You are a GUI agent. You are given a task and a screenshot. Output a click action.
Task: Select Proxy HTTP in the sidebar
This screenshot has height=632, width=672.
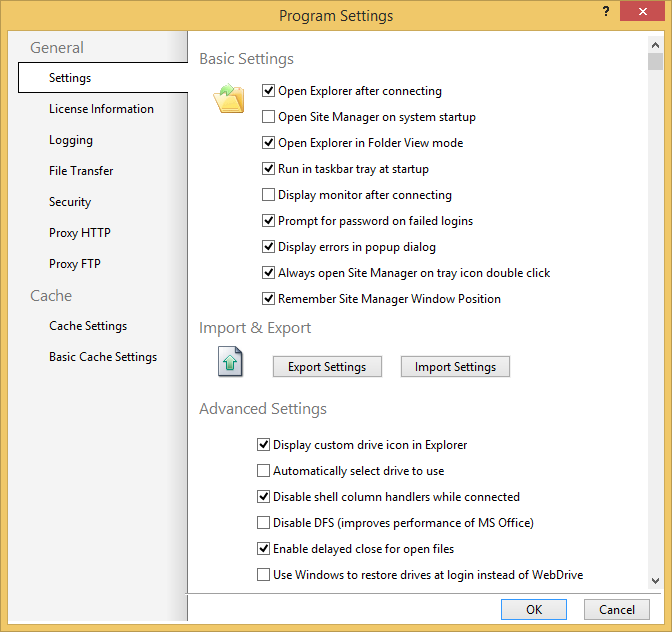pyautogui.click(x=80, y=233)
